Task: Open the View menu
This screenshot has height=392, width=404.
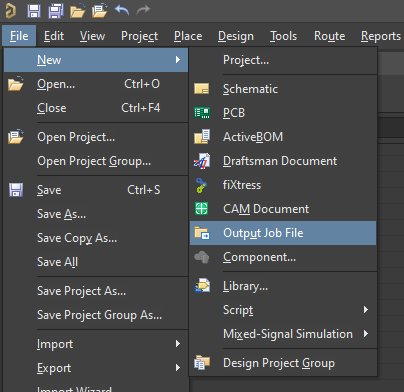Action: coord(92,36)
